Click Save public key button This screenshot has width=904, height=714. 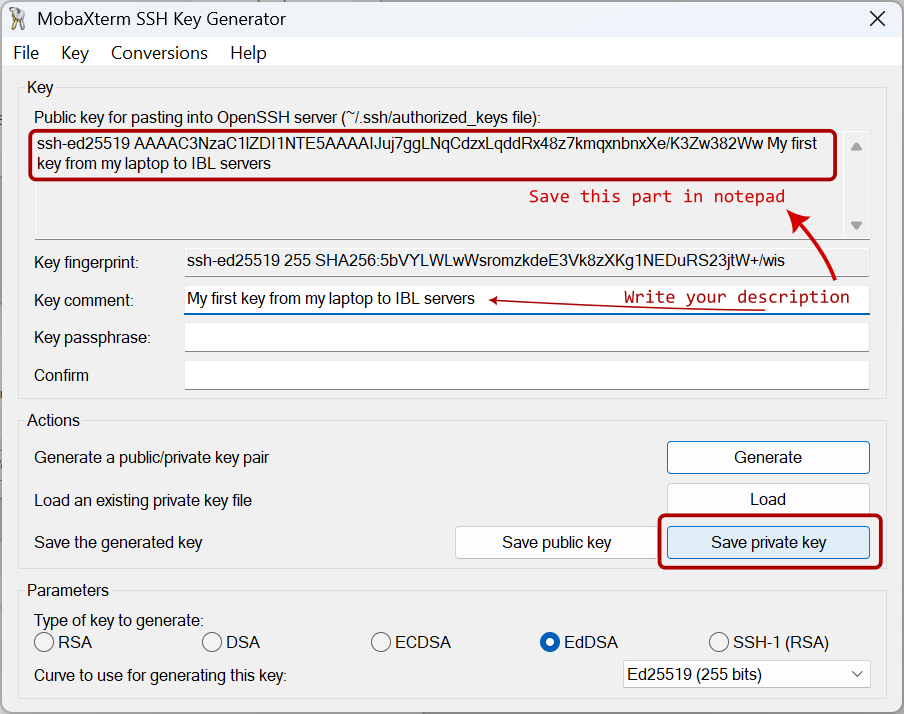pyautogui.click(x=556, y=542)
